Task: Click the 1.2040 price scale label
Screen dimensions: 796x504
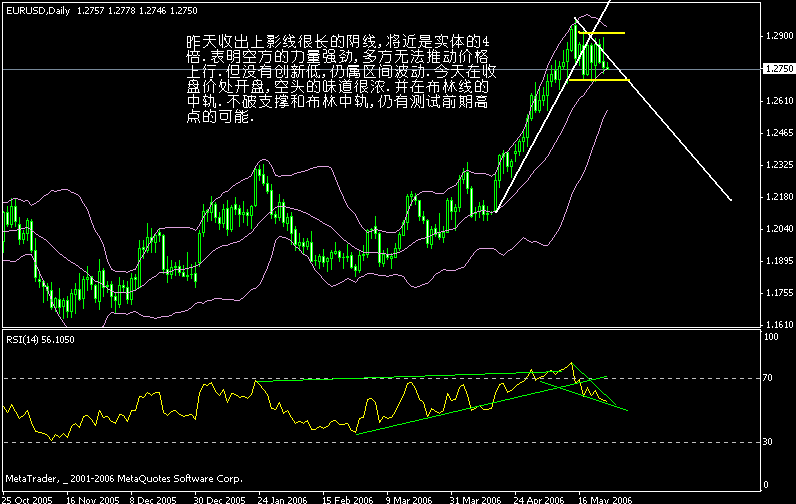Action: (779, 229)
